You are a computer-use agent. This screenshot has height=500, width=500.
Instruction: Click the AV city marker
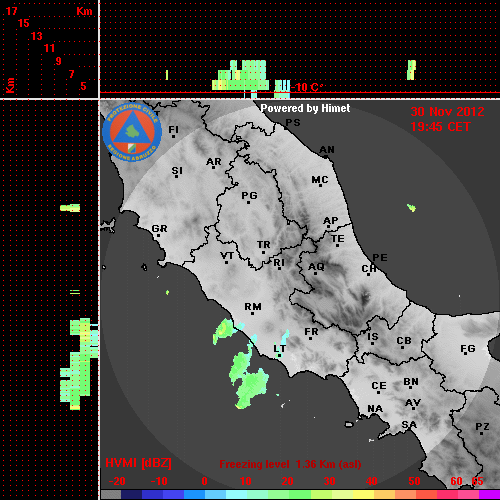(413, 405)
